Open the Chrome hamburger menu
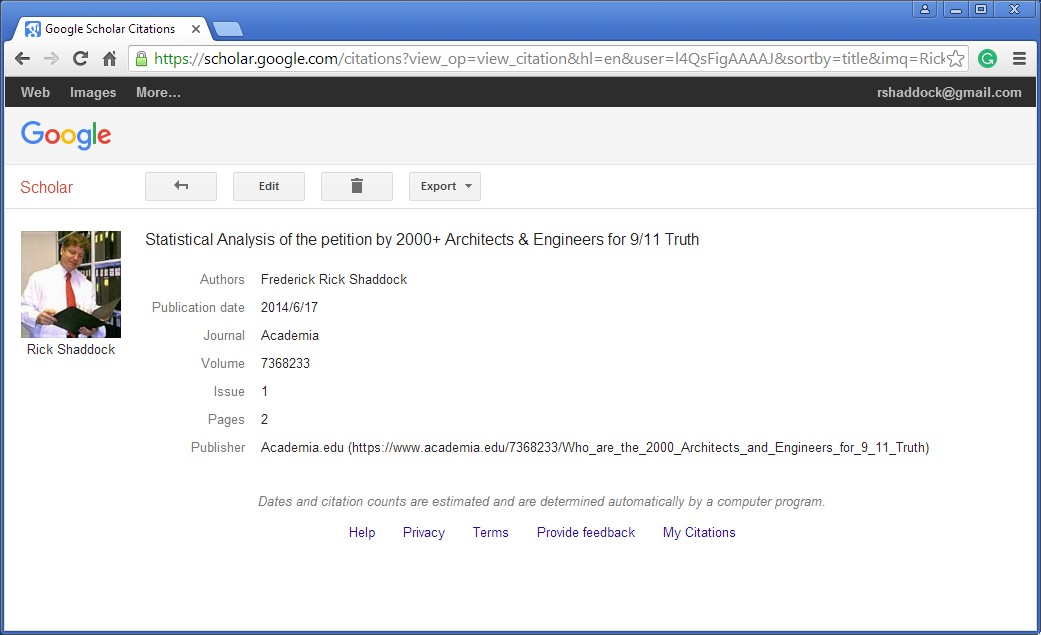 (x=1020, y=58)
